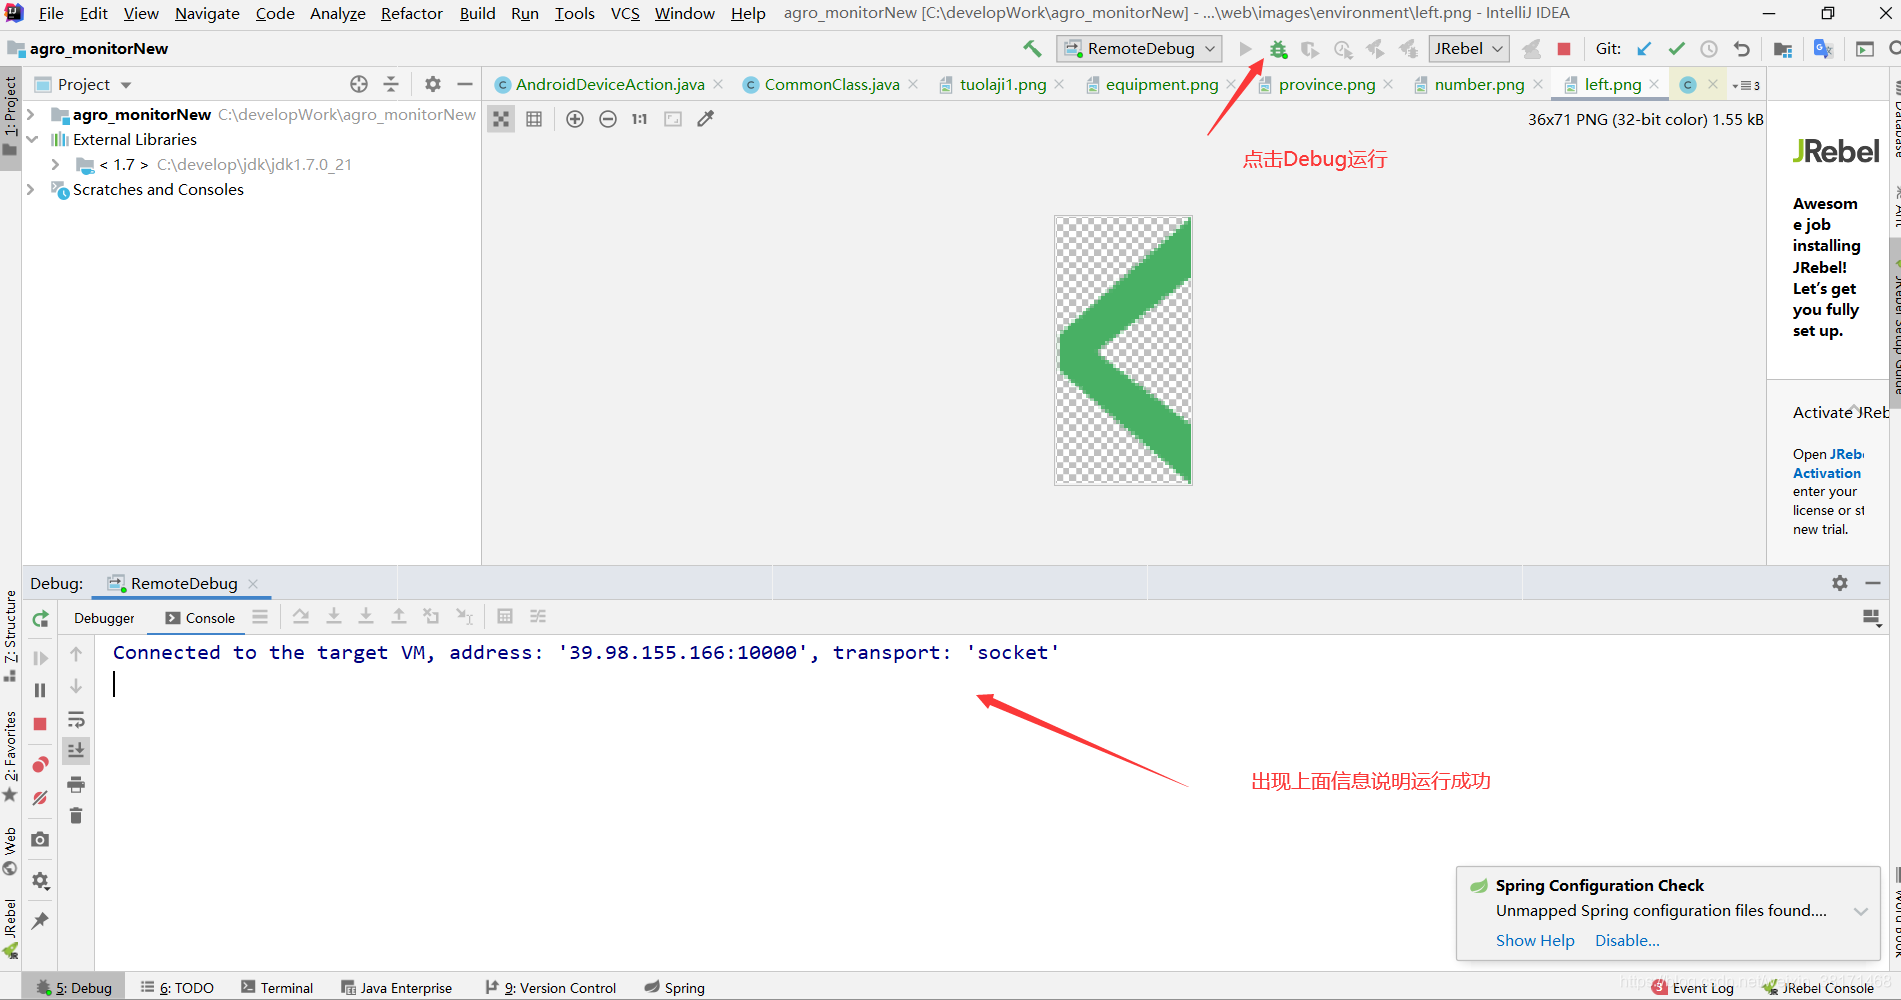Pin the debug tab with pin icon
1901x1000 pixels.
[x=40, y=921]
